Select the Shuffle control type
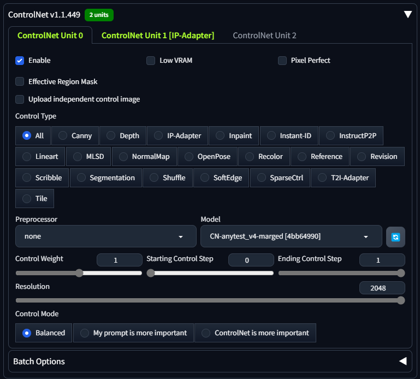The width and height of the screenshot is (420, 379). pos(168,178)
